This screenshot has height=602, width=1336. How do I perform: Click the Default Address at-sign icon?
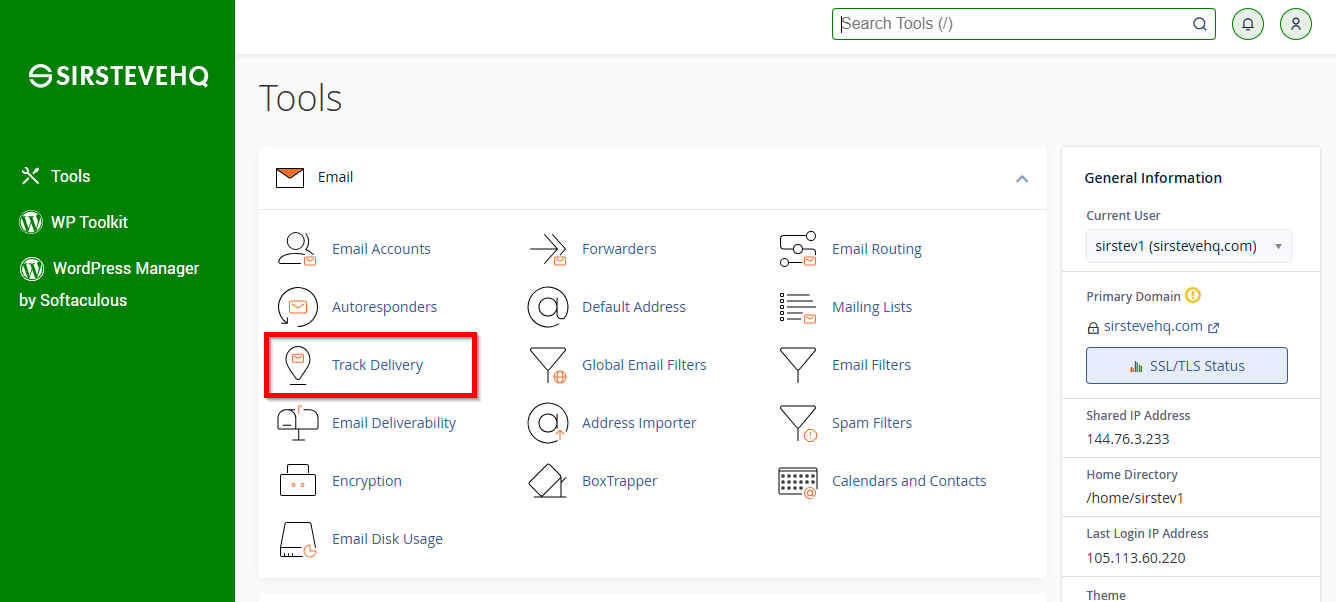click(547, 307)
